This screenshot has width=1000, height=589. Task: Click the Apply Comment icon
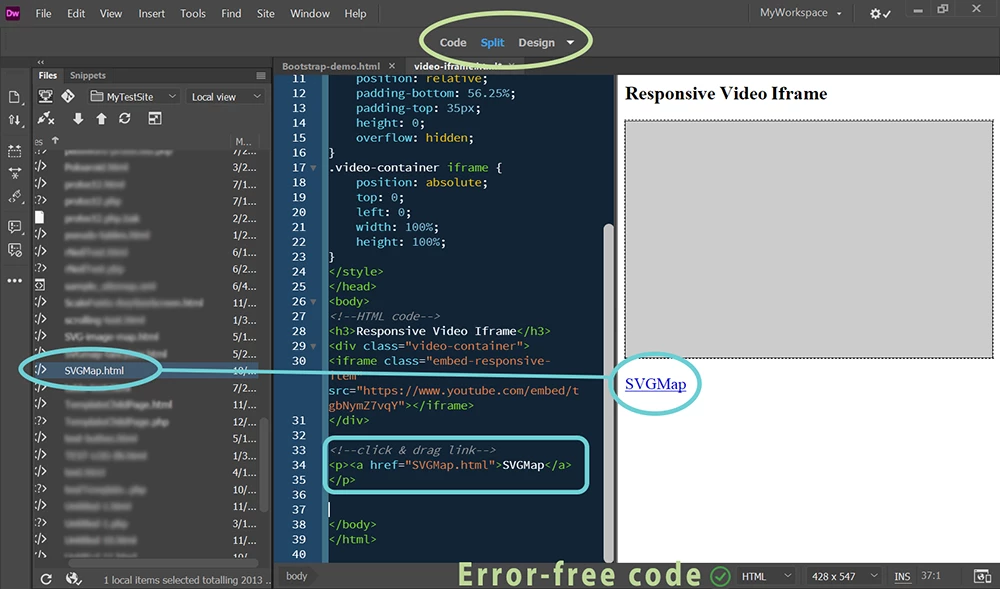[x=14, y=226]
